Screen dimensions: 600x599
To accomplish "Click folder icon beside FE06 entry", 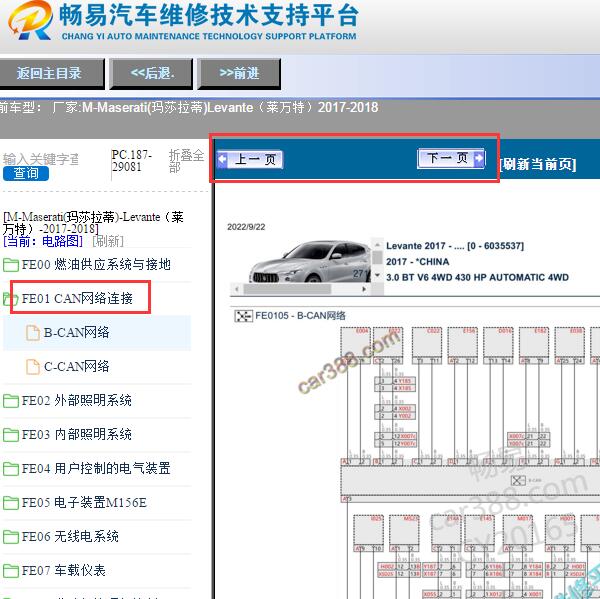I will pyautogui.click(x=11, y=537).
